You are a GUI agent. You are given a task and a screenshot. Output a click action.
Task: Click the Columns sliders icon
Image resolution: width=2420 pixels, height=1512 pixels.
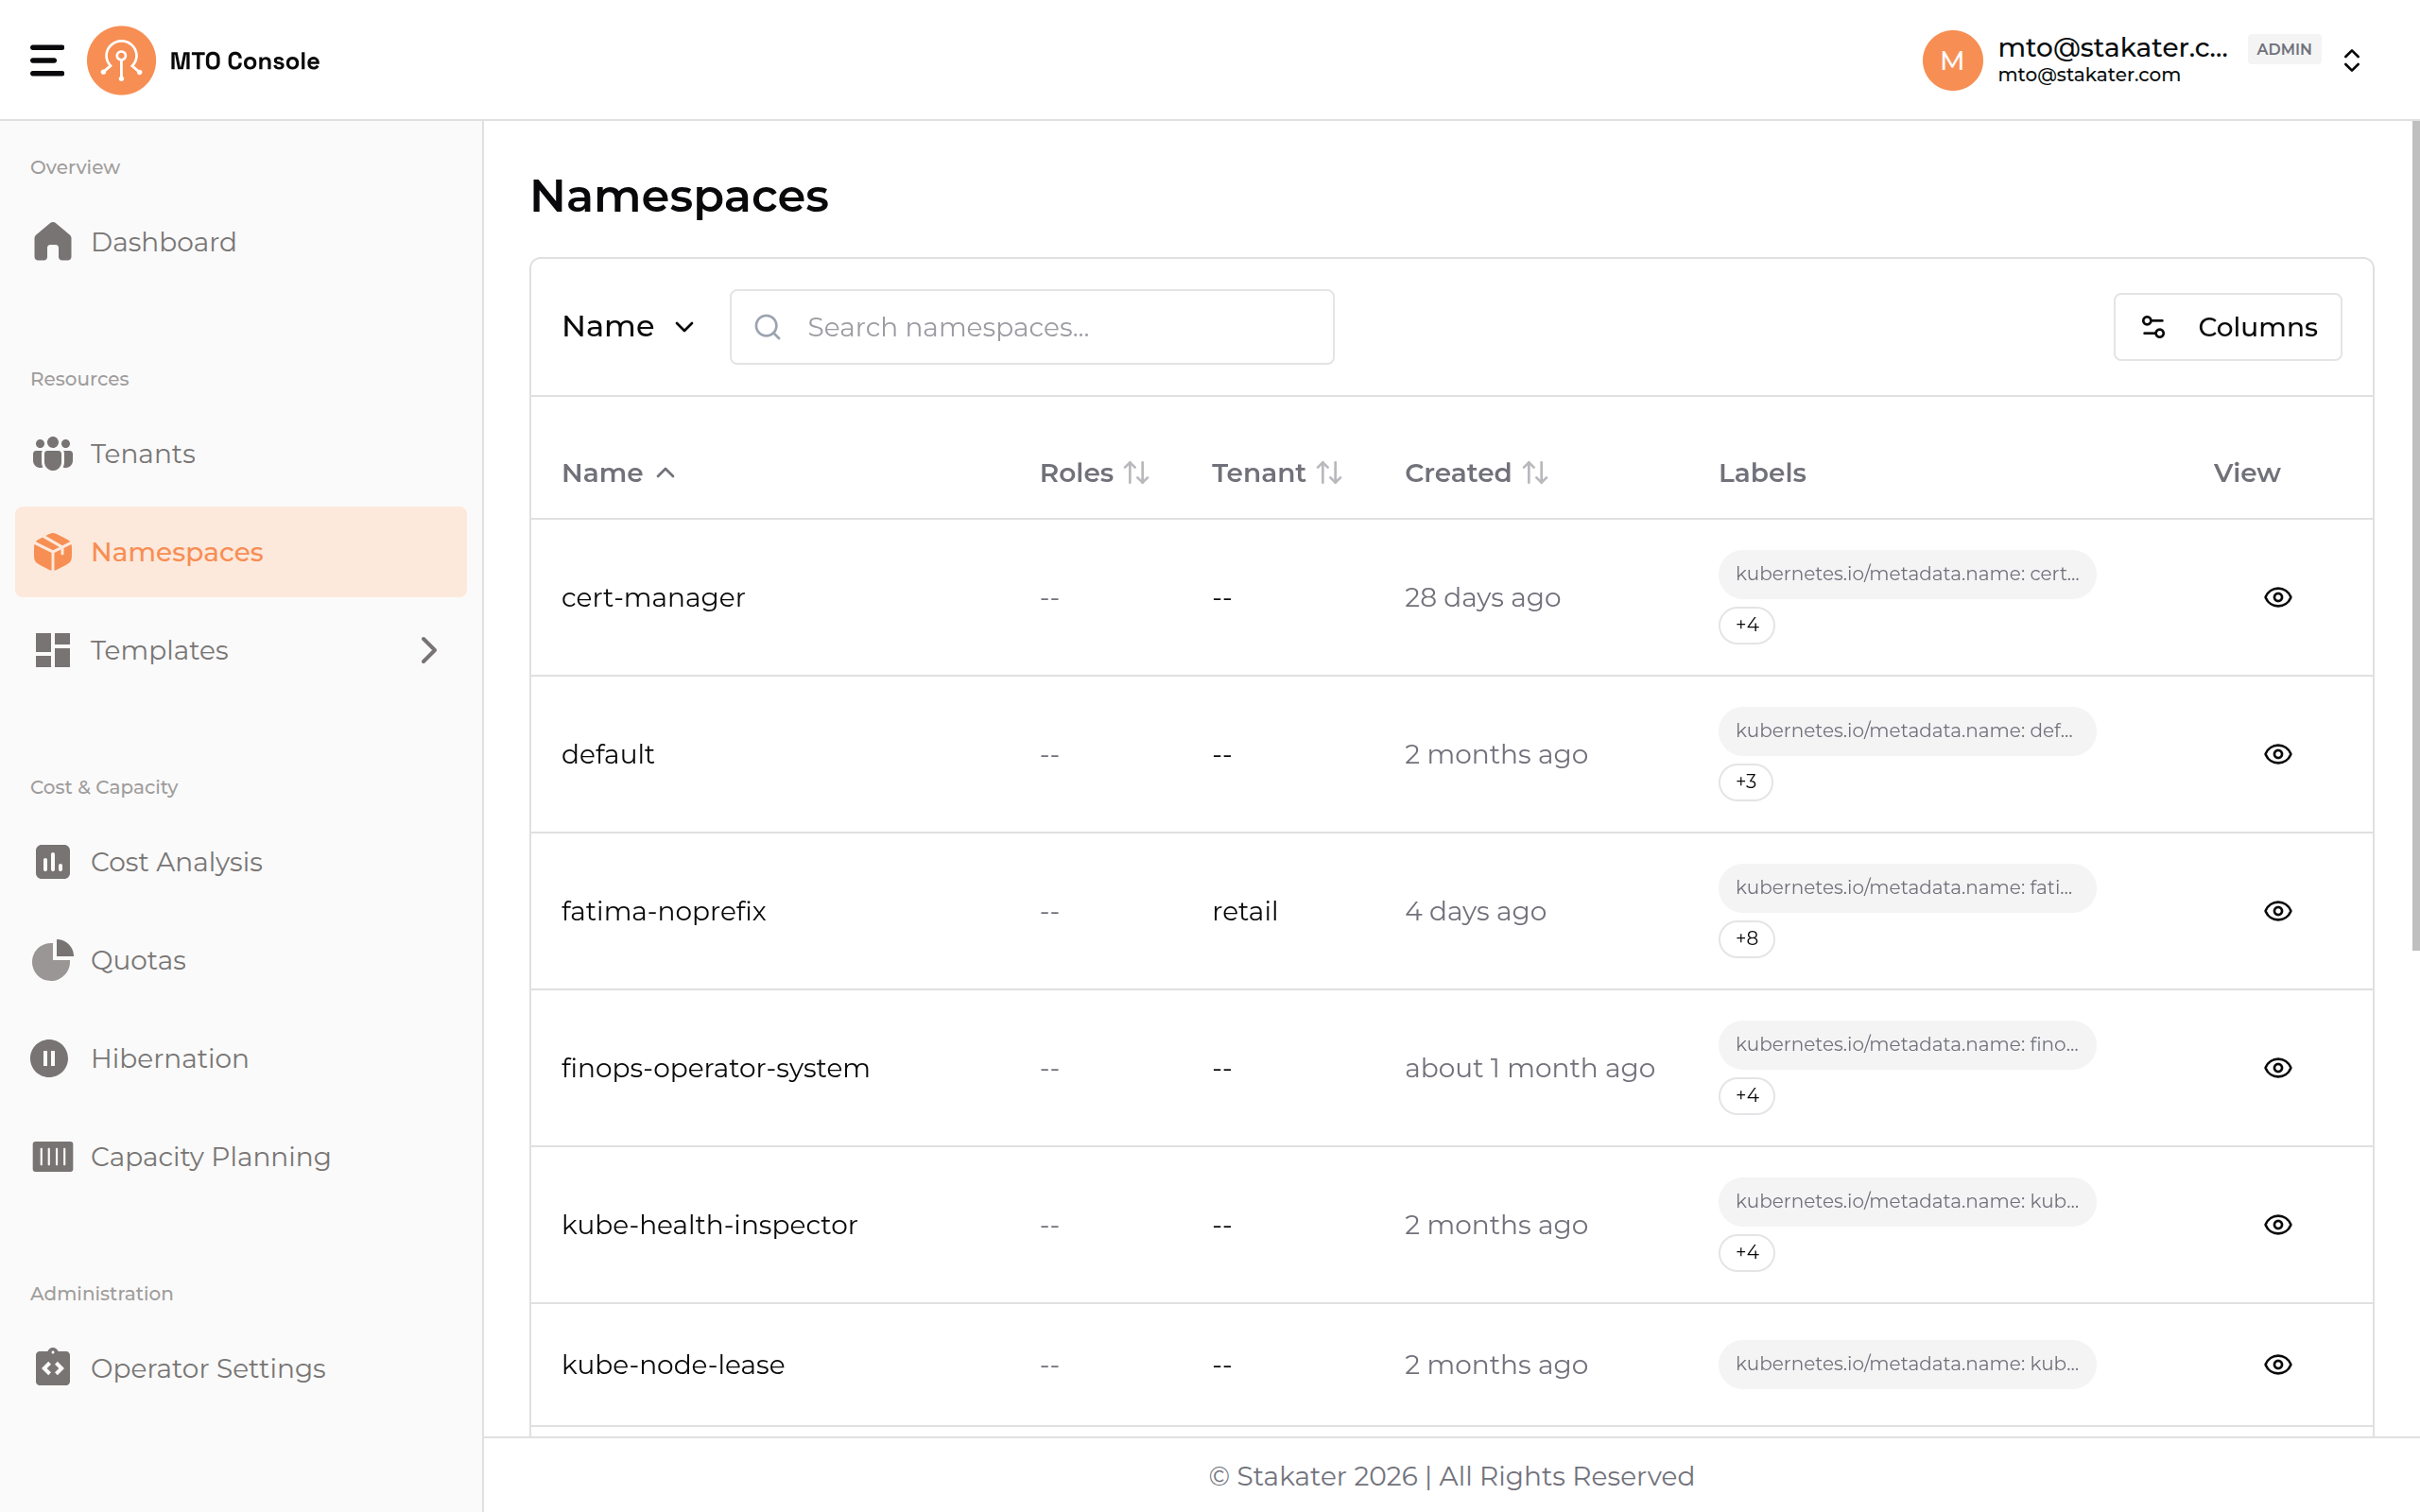coord(2153,327)
